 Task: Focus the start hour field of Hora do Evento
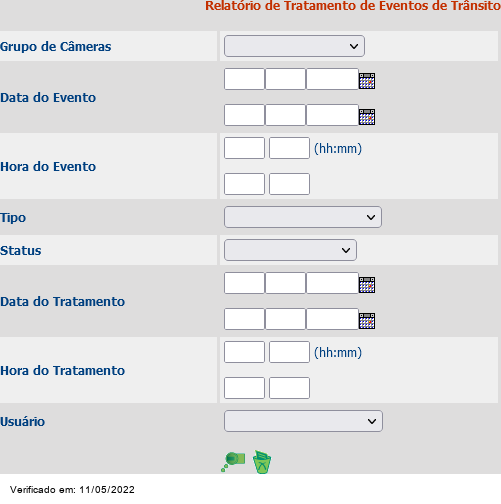(244, 148)
